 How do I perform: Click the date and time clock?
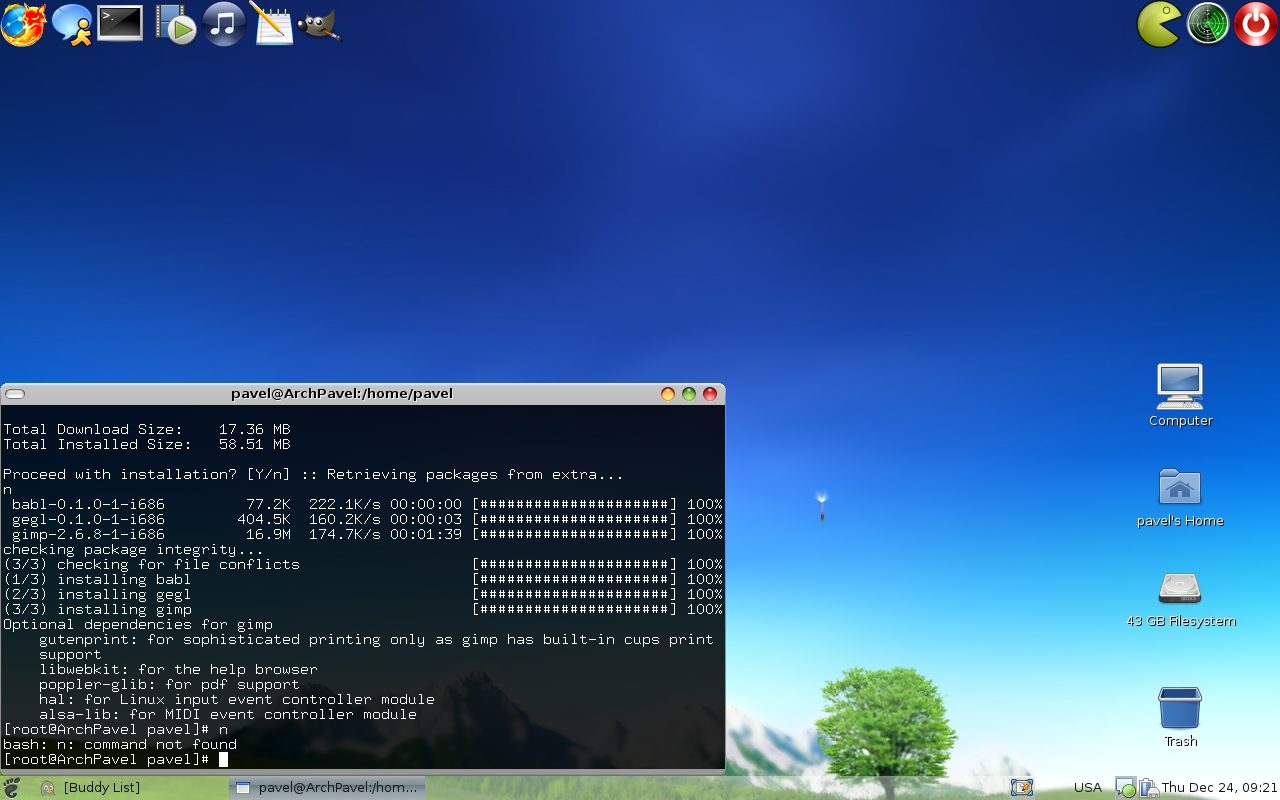1219,788
